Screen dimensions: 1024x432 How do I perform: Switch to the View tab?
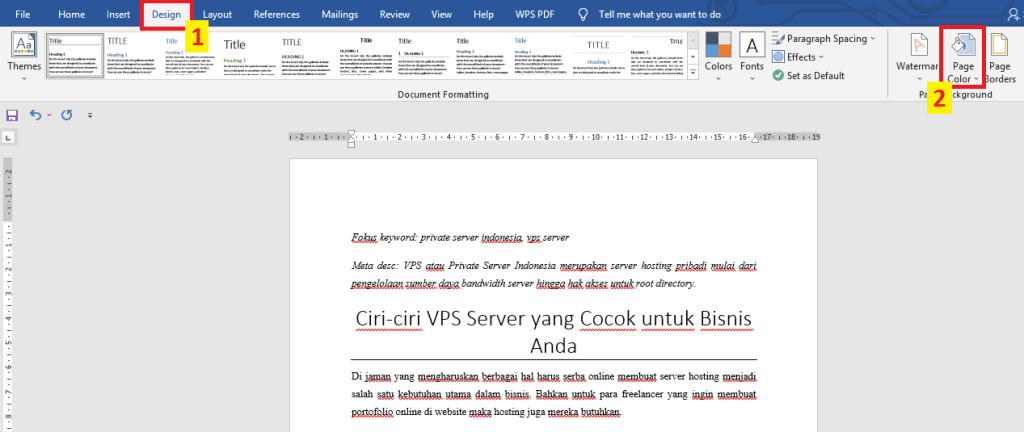click(441, 14)
